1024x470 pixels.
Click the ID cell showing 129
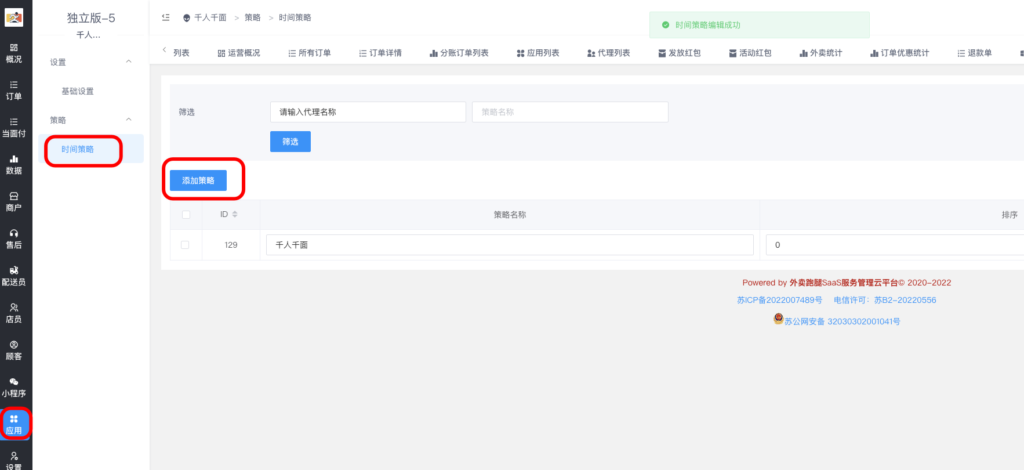pyautogui.click(x=231, y=245)
